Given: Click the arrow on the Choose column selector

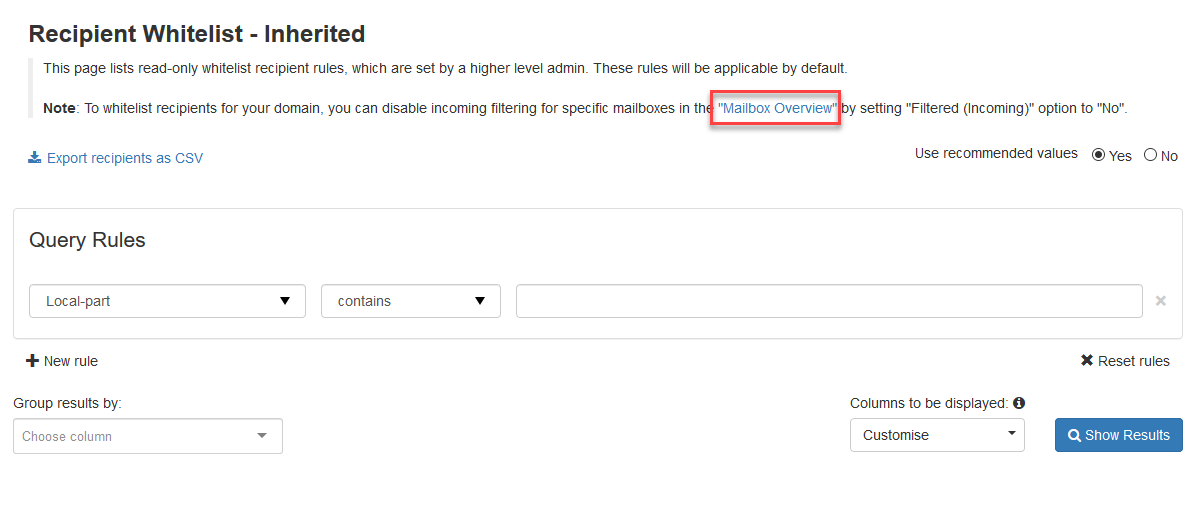Looking at the screenshot, I should point(262,436).
